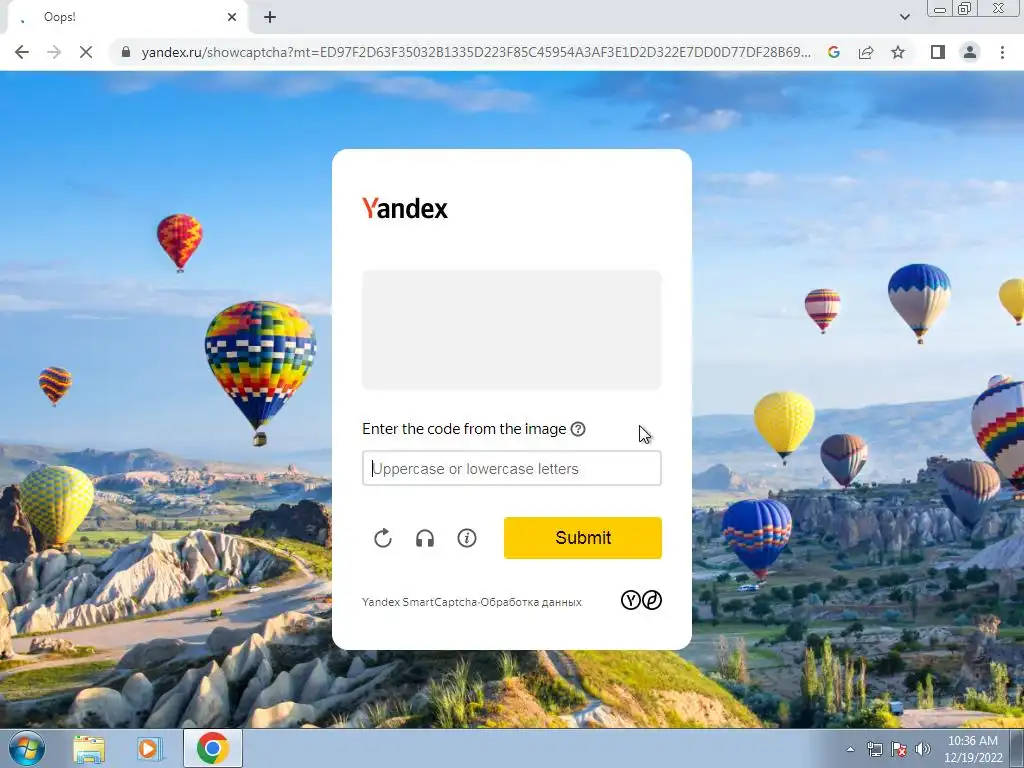The height and width of the screenshot is (768, 1024).
Task: Refresh the captcha image
Action: 383,538
